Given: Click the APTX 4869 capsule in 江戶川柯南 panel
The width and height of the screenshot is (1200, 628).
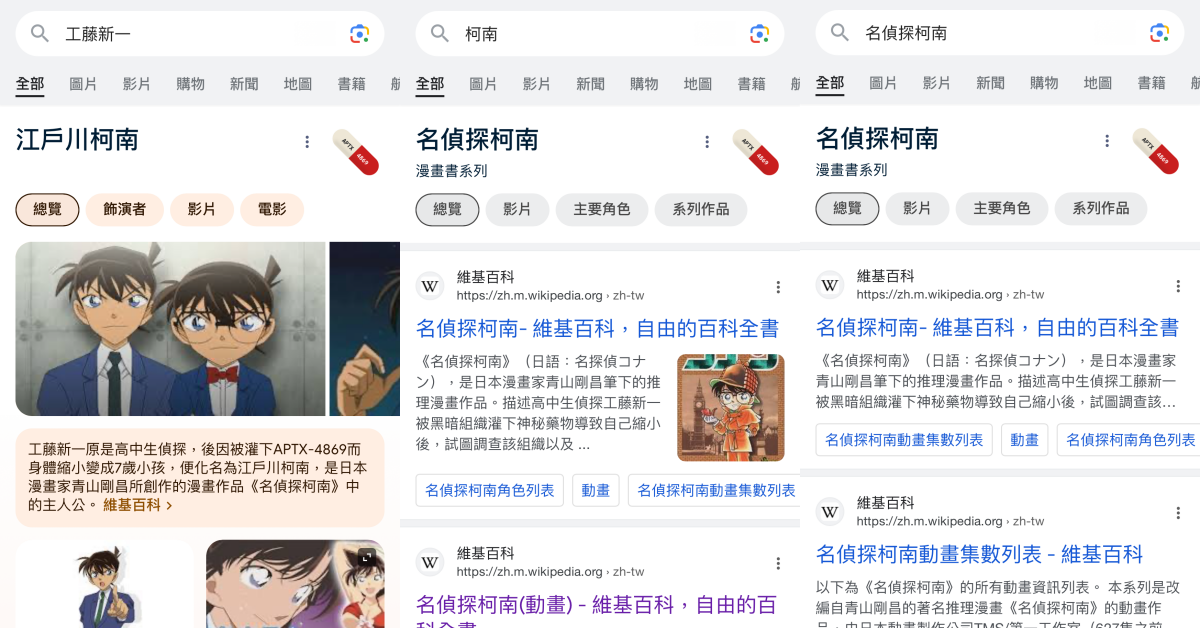Looking at the screenshot, I should [x=356, y=151].
